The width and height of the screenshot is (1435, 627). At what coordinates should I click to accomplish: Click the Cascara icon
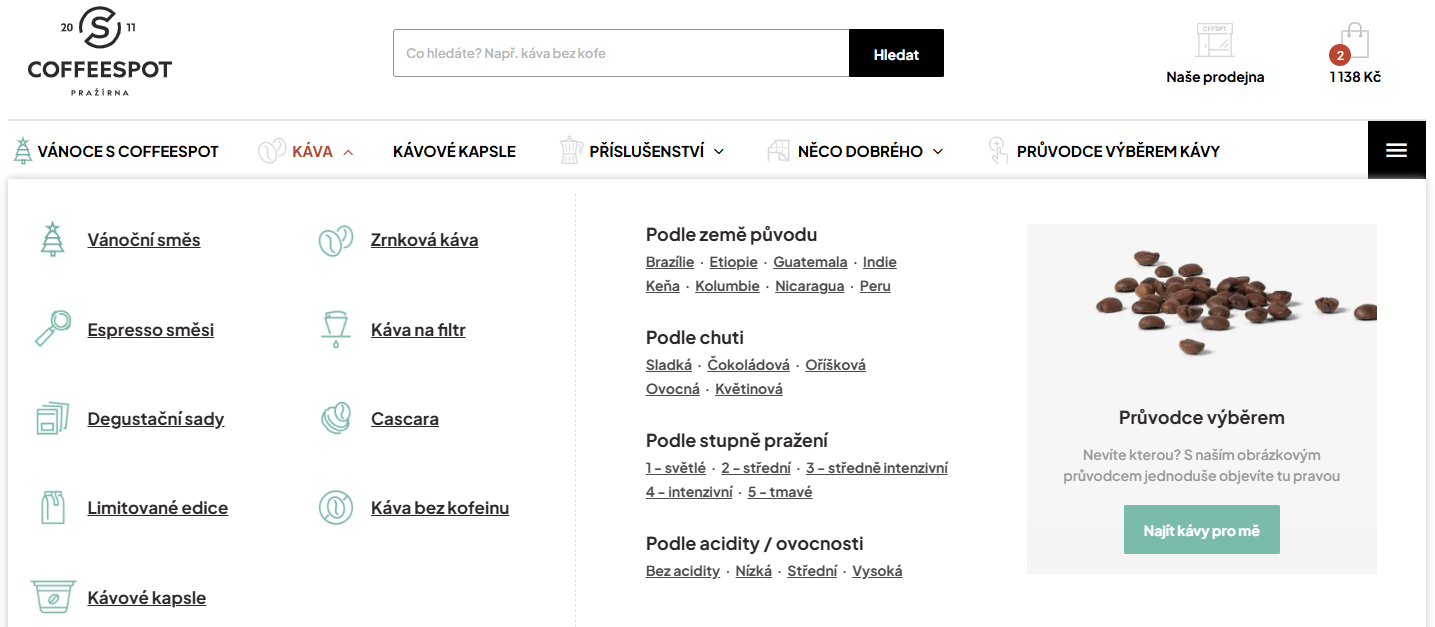[336, 418]
